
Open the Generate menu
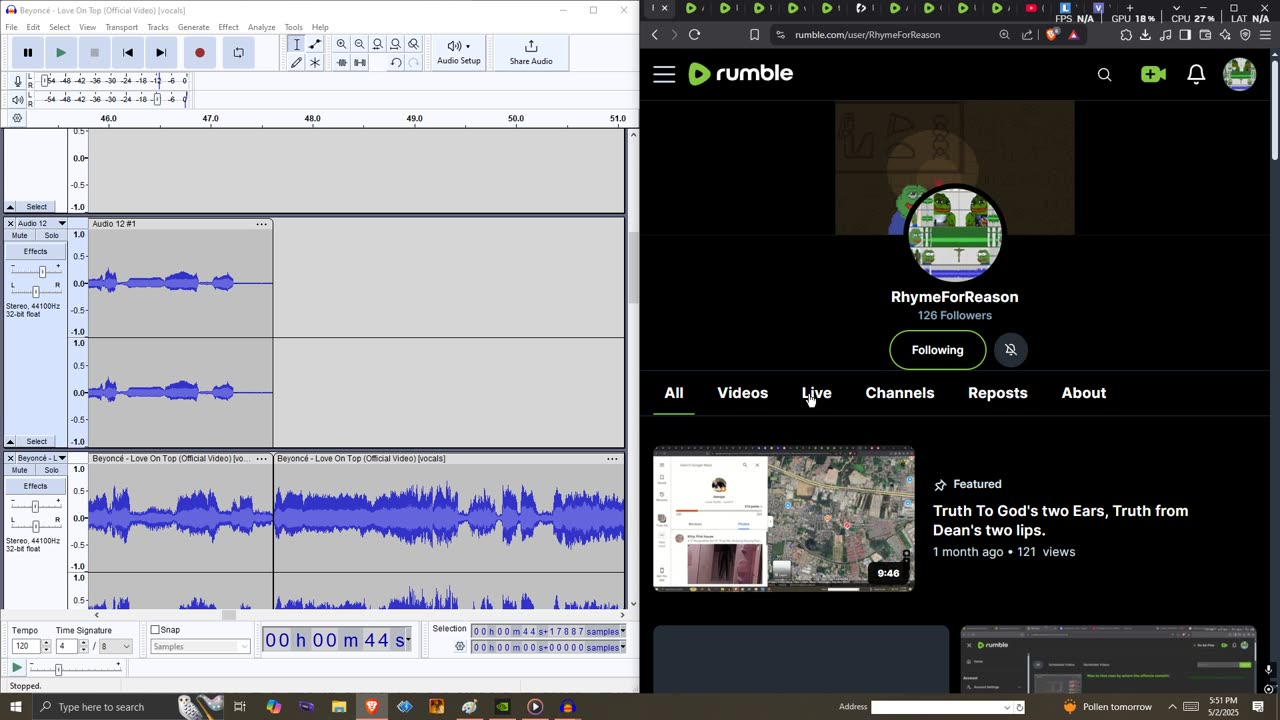[x=193, y=27]
